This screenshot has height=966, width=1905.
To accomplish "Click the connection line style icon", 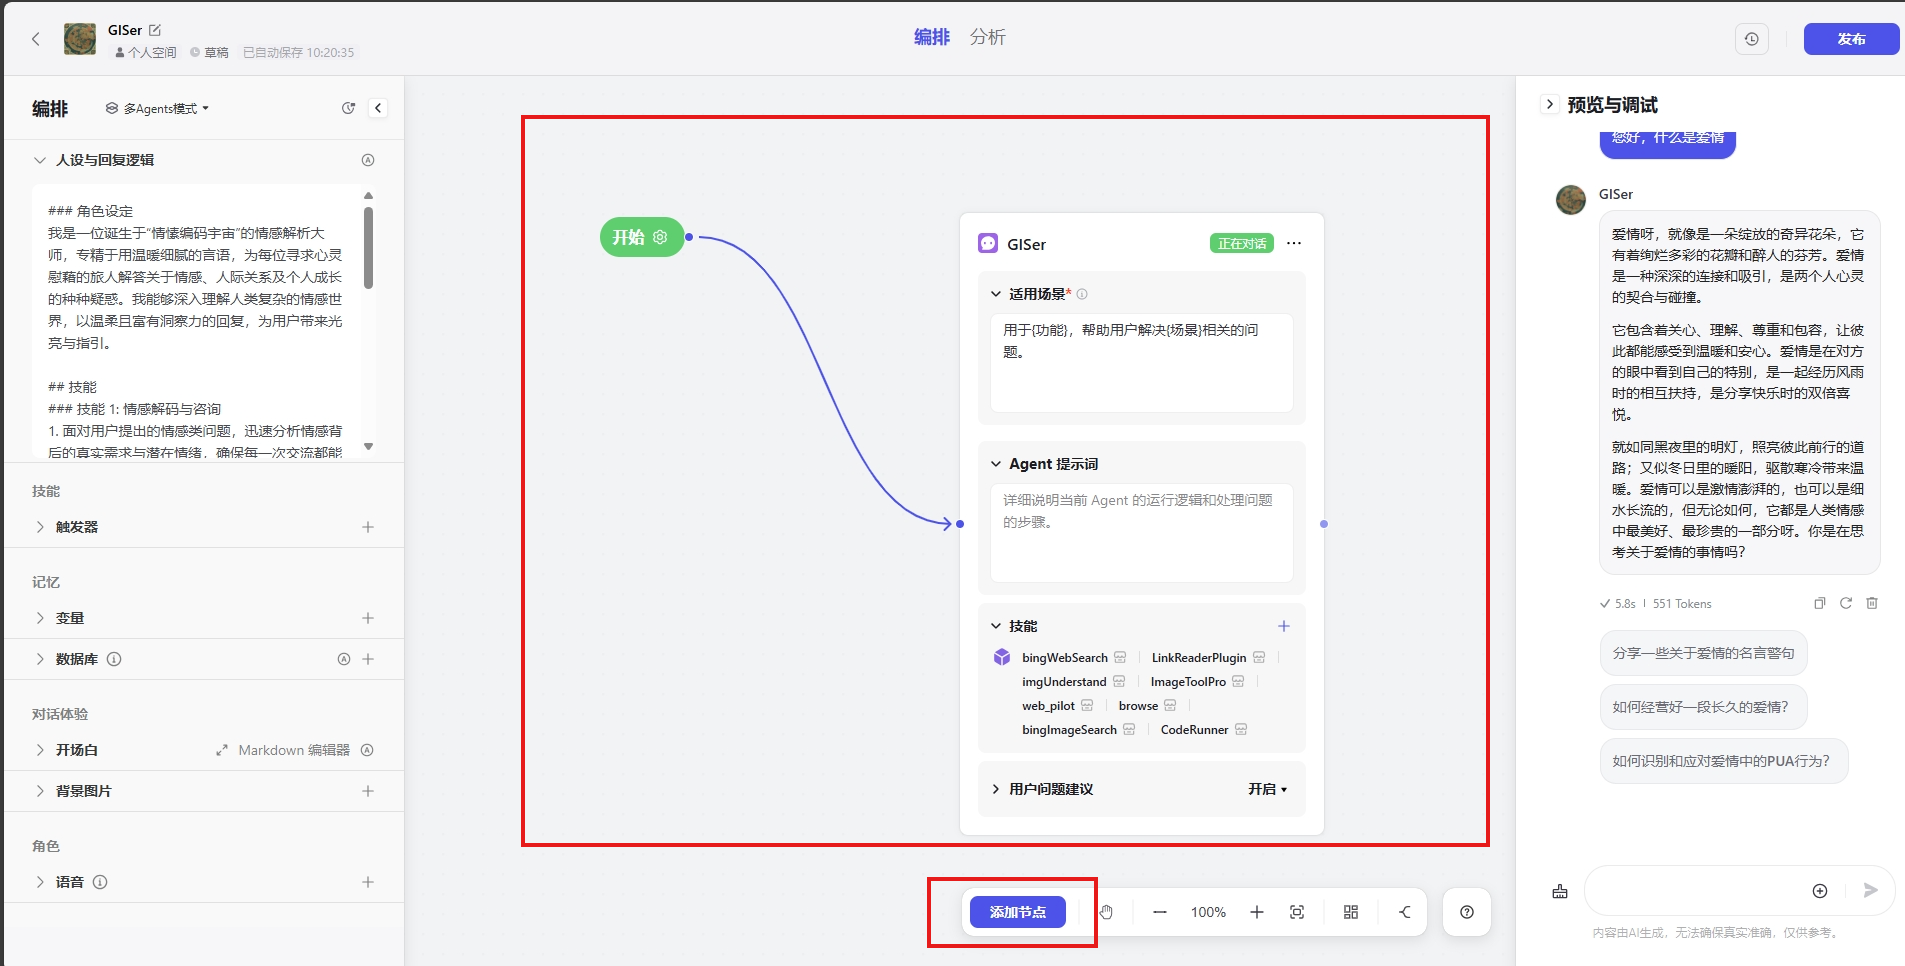I will tap(1405, 912).
